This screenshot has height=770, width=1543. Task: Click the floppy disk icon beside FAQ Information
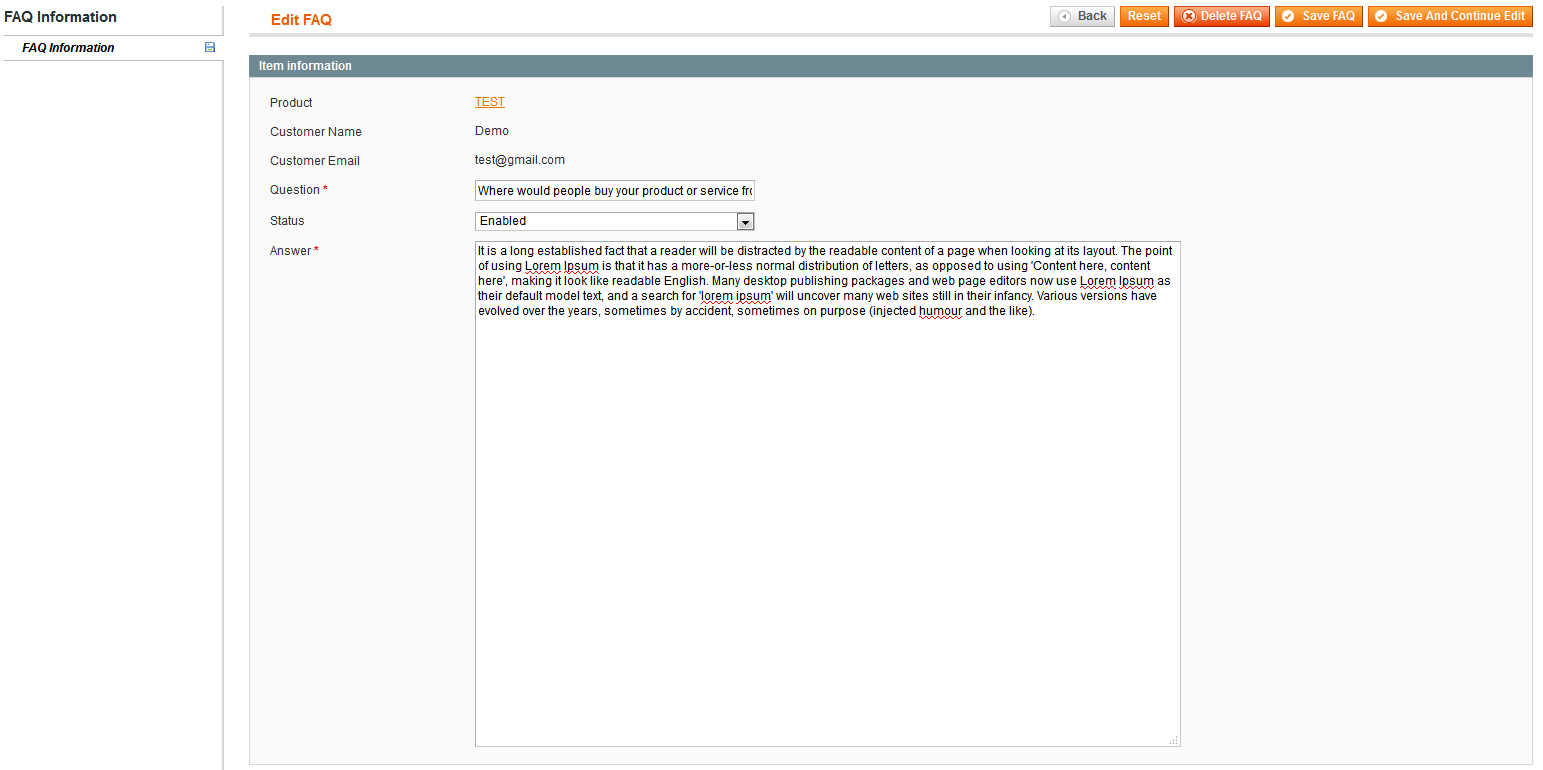pyautogui.click(x=210, y=47)
